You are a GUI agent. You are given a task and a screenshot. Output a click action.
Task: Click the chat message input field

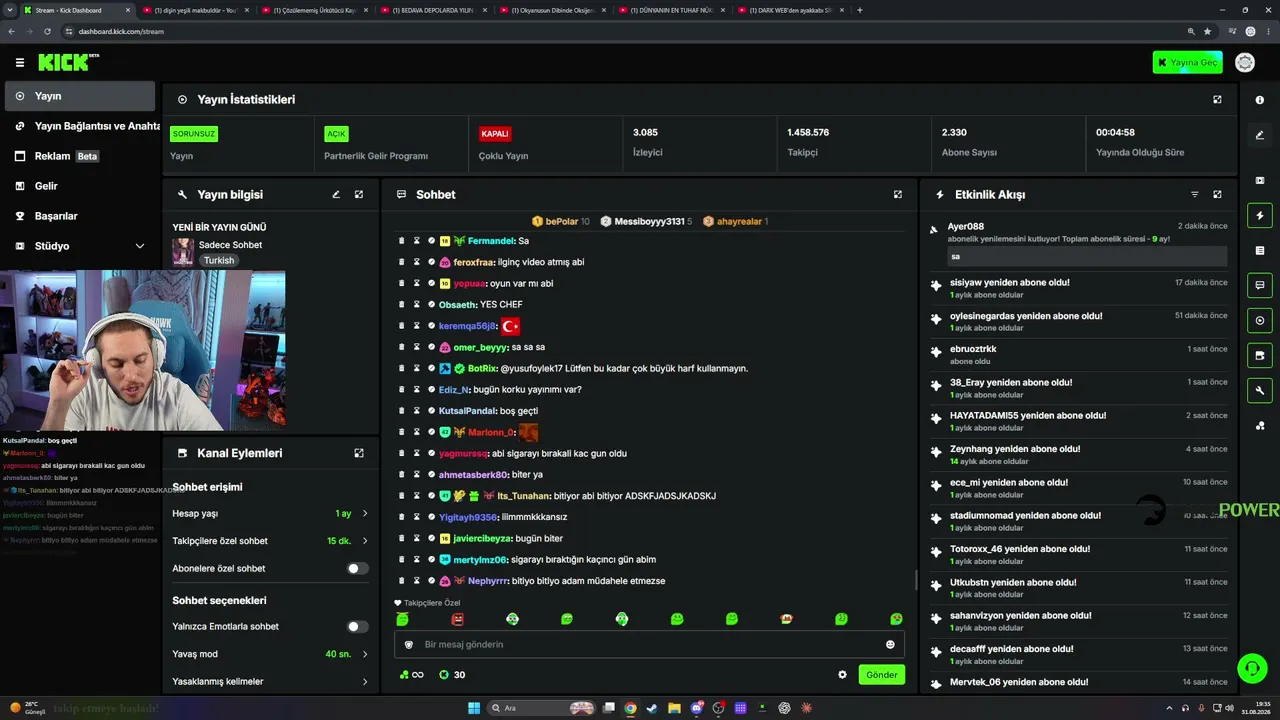point(651,645)
